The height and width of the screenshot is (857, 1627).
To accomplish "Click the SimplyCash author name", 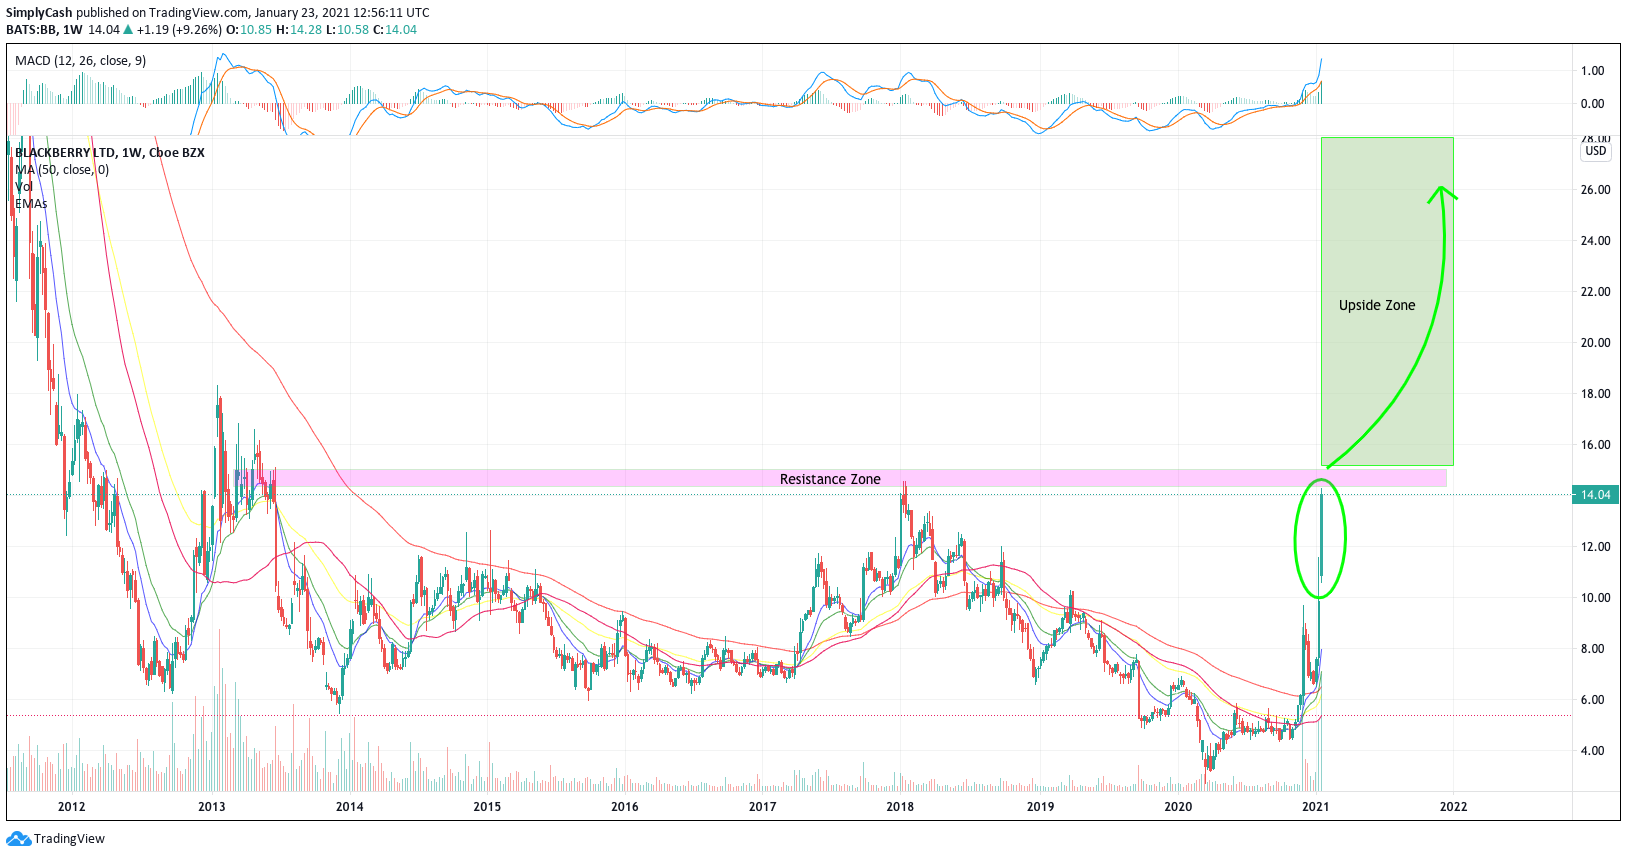I will click(39, 13).
